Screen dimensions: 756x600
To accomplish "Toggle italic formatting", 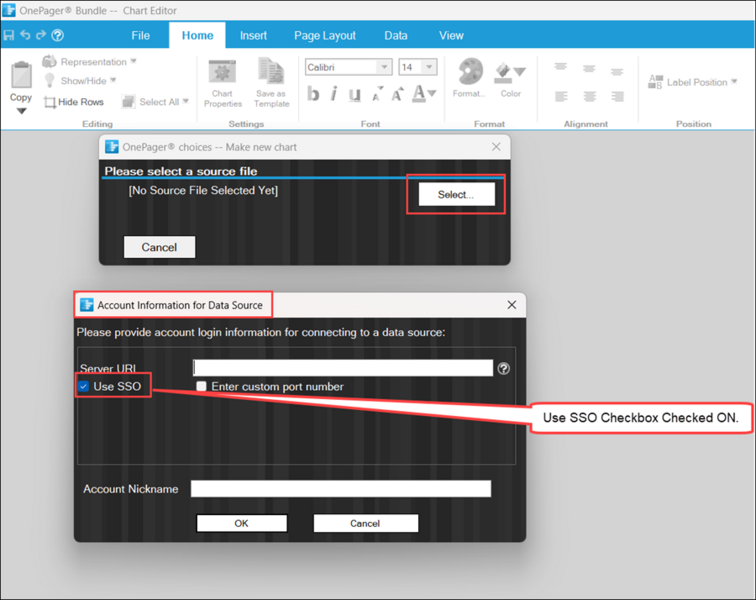I will point(334,94).
